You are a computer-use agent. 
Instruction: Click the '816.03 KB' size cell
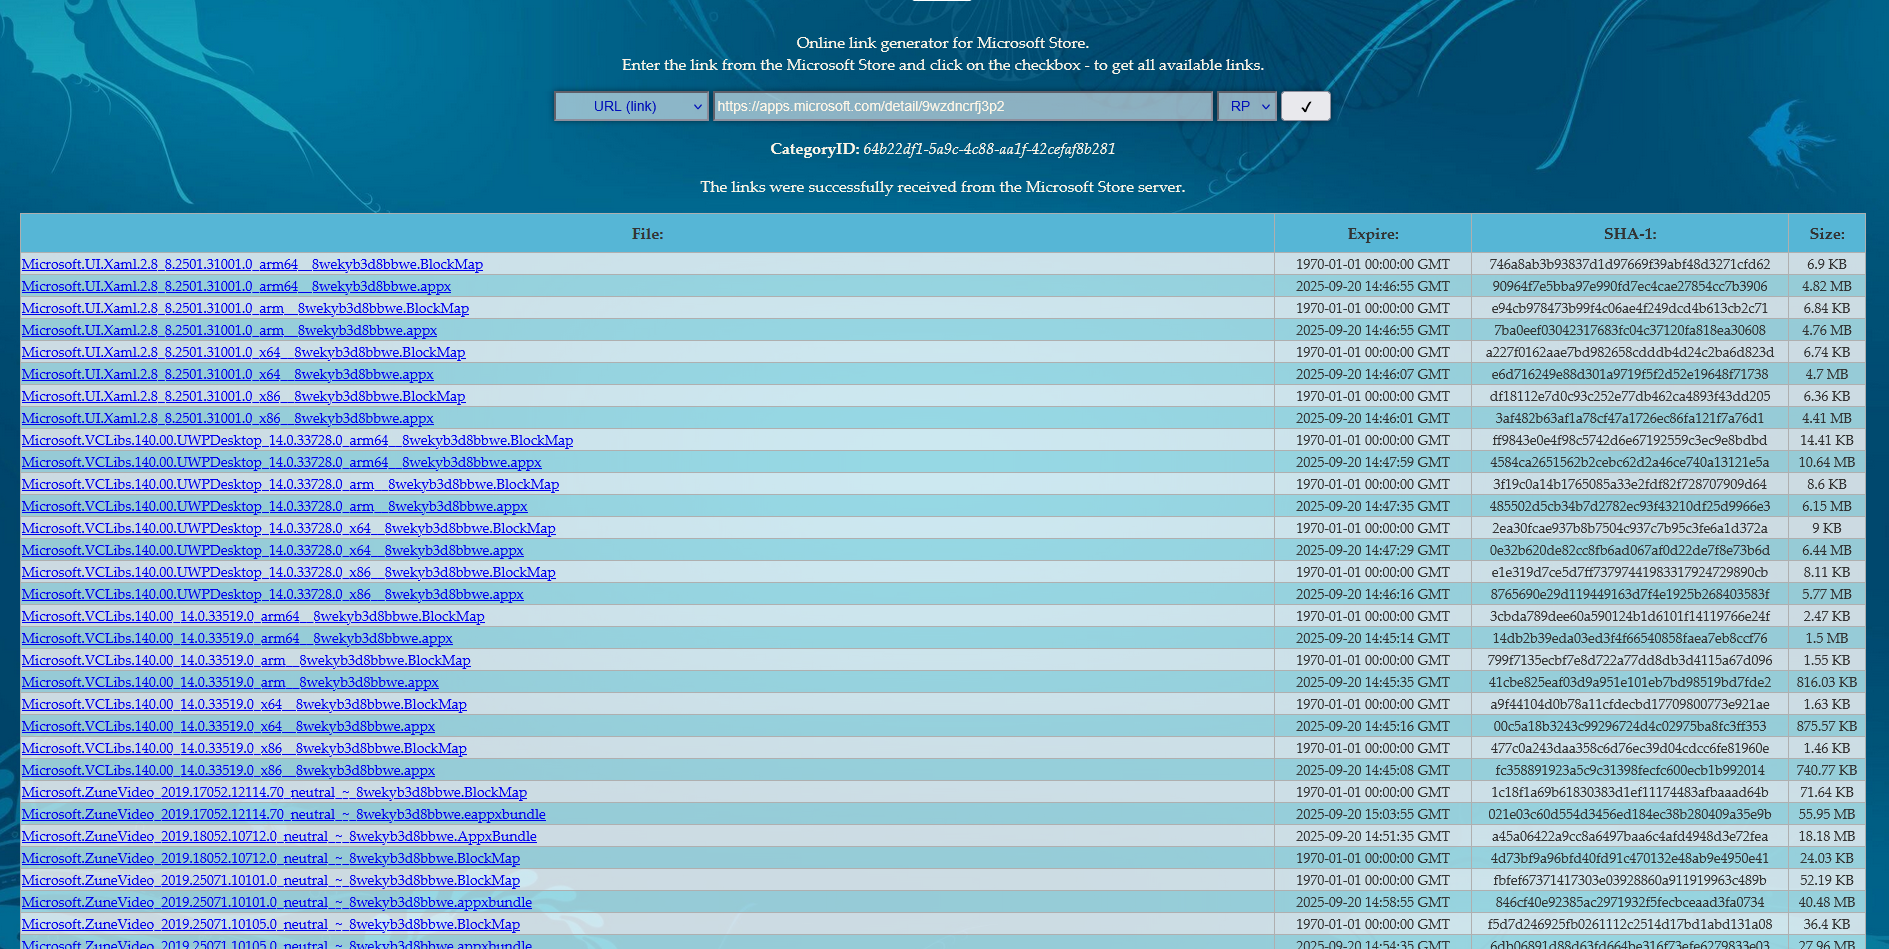tap(1827, 682)
